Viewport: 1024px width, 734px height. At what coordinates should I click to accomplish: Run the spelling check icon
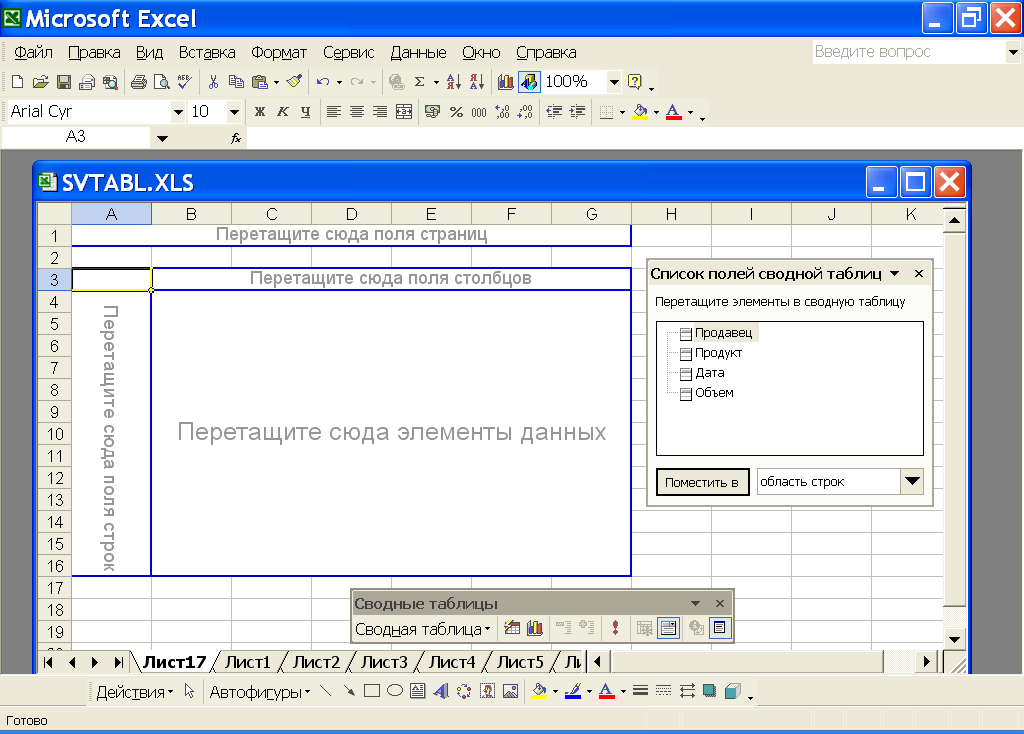185,82
